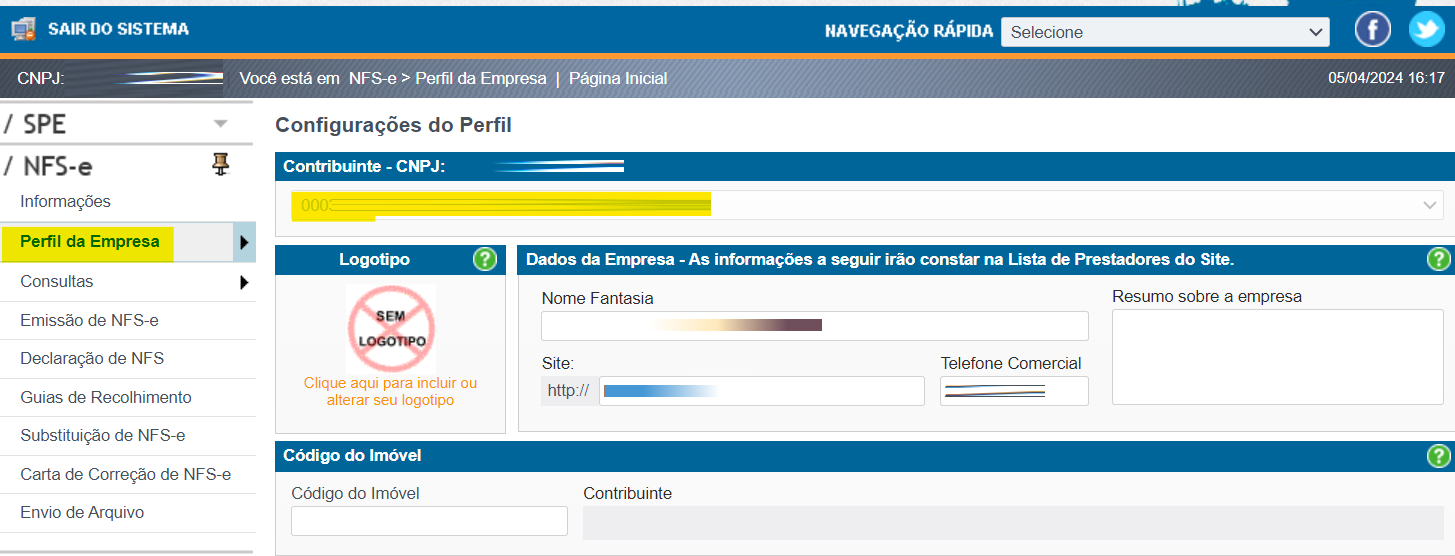Open help icon in Dados da Empresa header

1438,260
